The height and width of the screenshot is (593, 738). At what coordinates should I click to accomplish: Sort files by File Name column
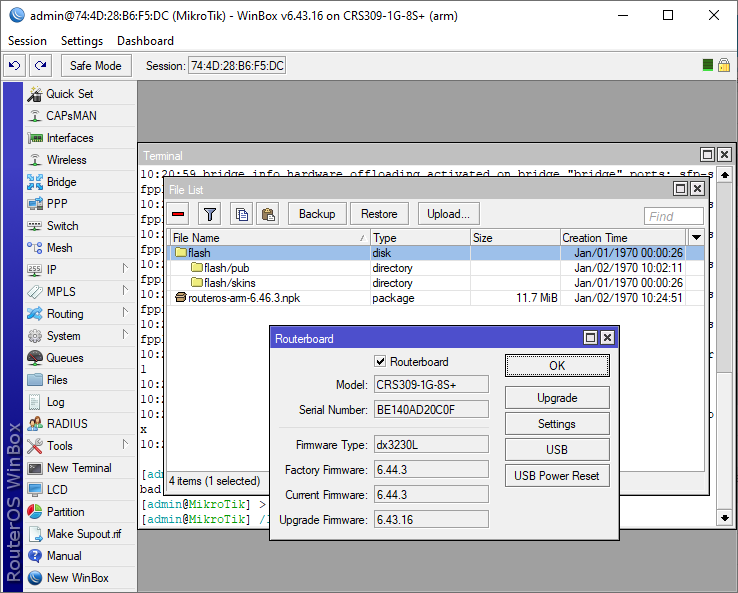(269, 238)
